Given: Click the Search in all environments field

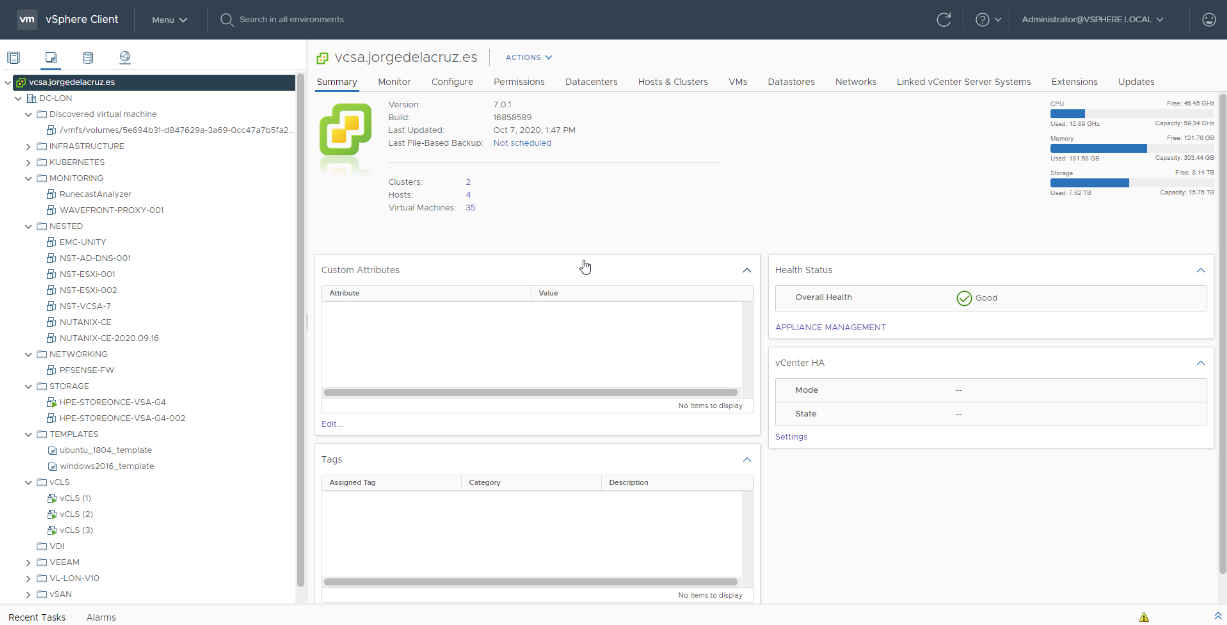Looking at the screenshot, I should 292,19.
